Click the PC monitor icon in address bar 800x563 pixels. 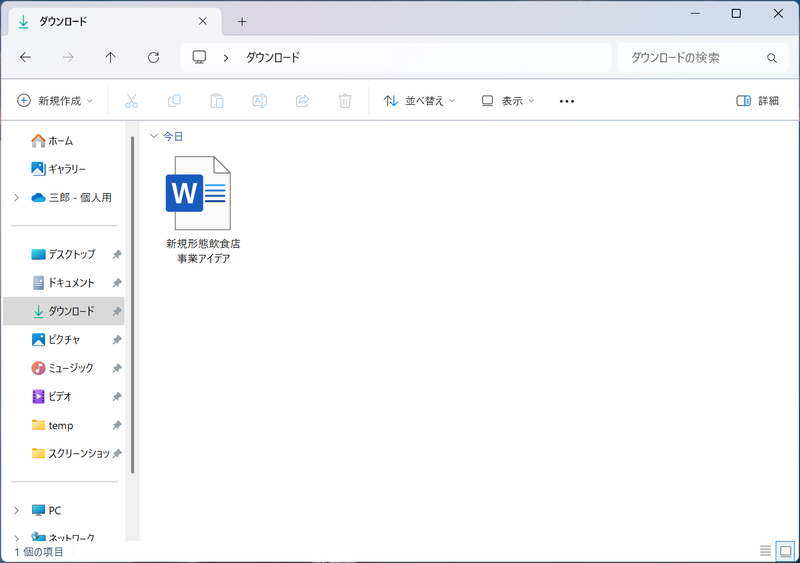coord(199,57)
